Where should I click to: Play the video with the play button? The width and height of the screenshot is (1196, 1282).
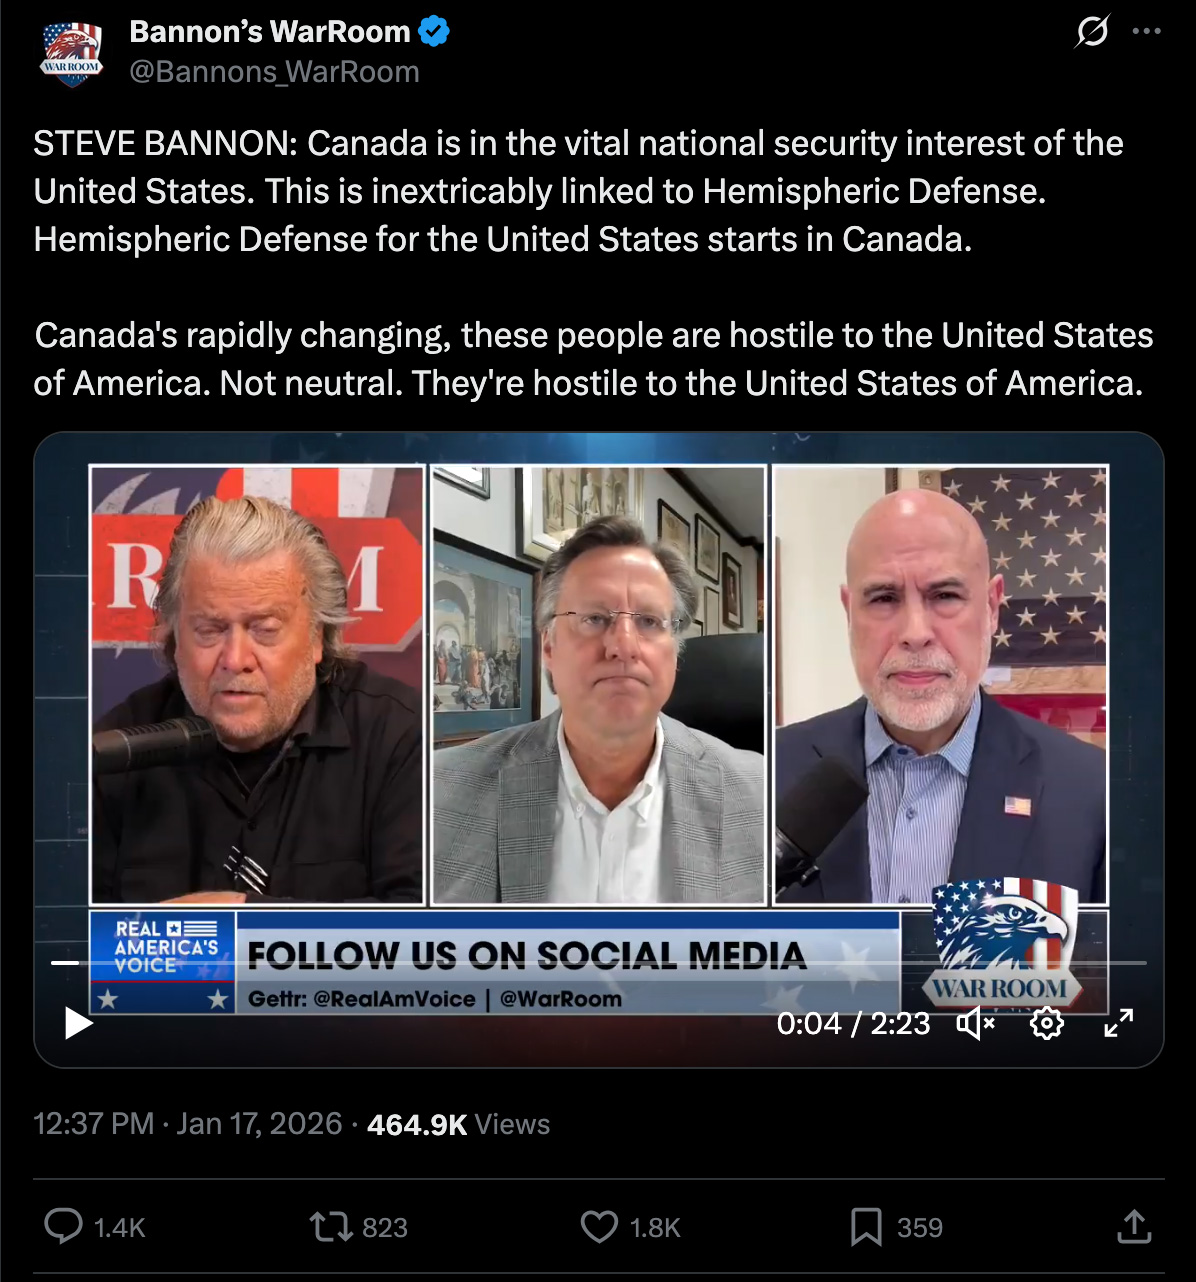[78, 1023]
